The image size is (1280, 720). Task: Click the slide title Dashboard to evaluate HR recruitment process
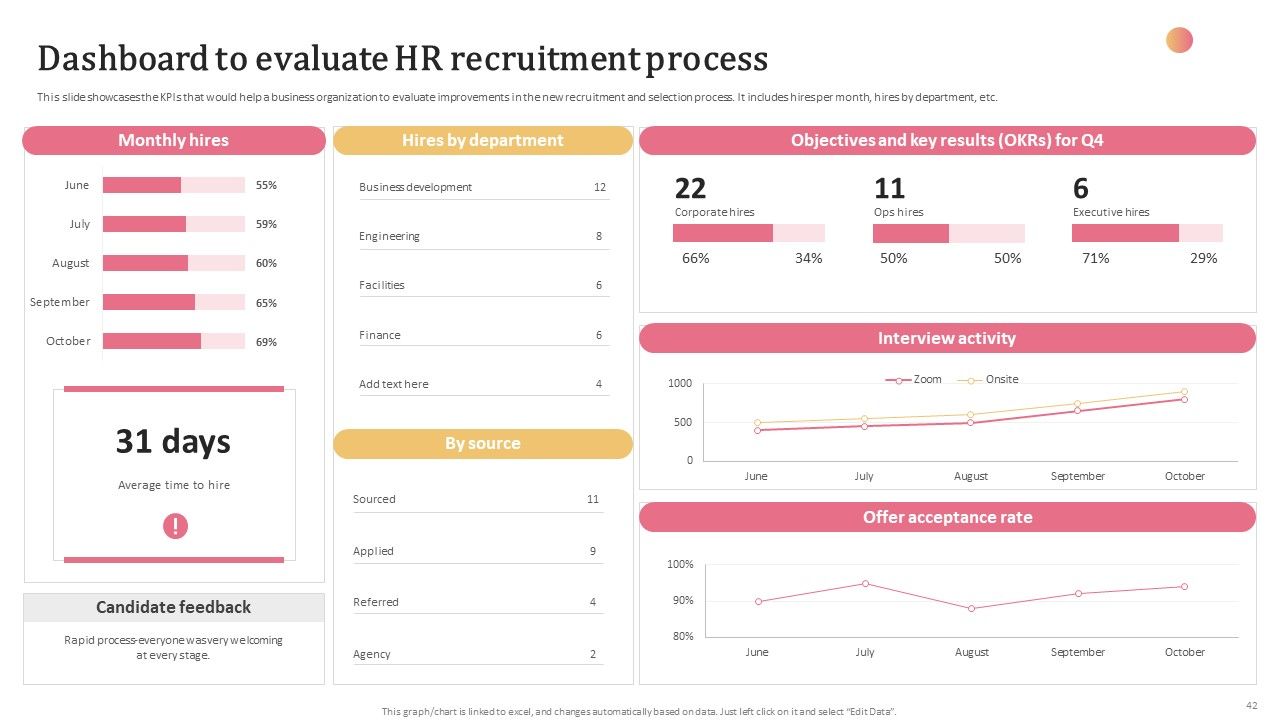403,59
